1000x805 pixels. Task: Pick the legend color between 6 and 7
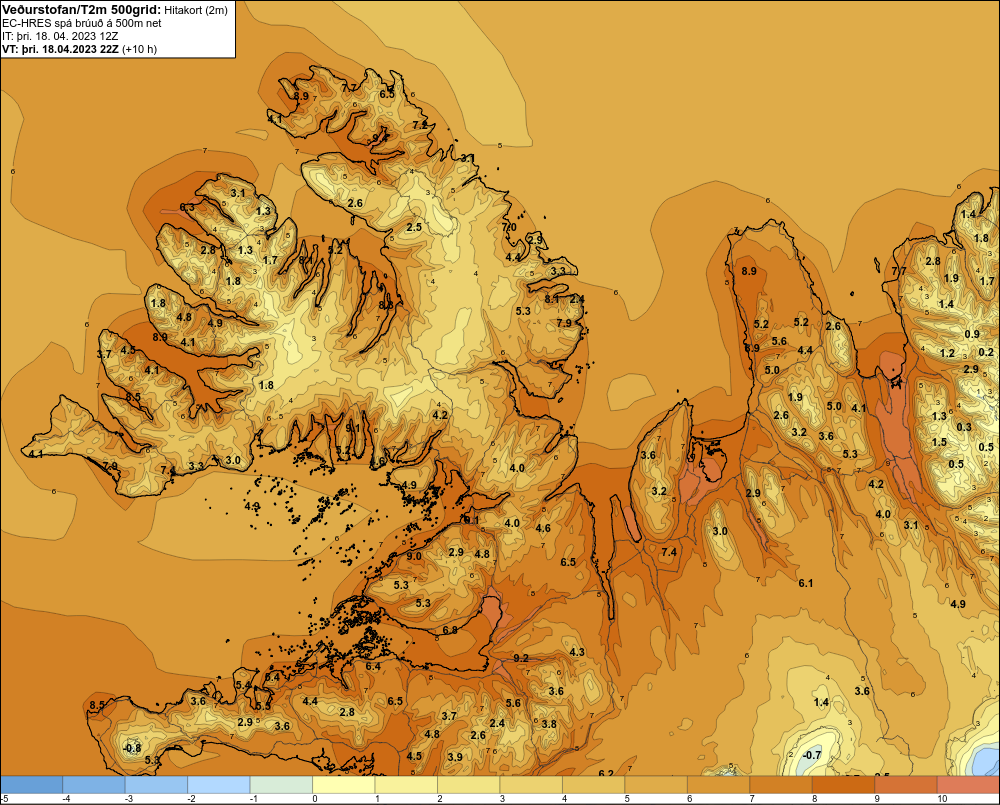[x=719, y=784]
